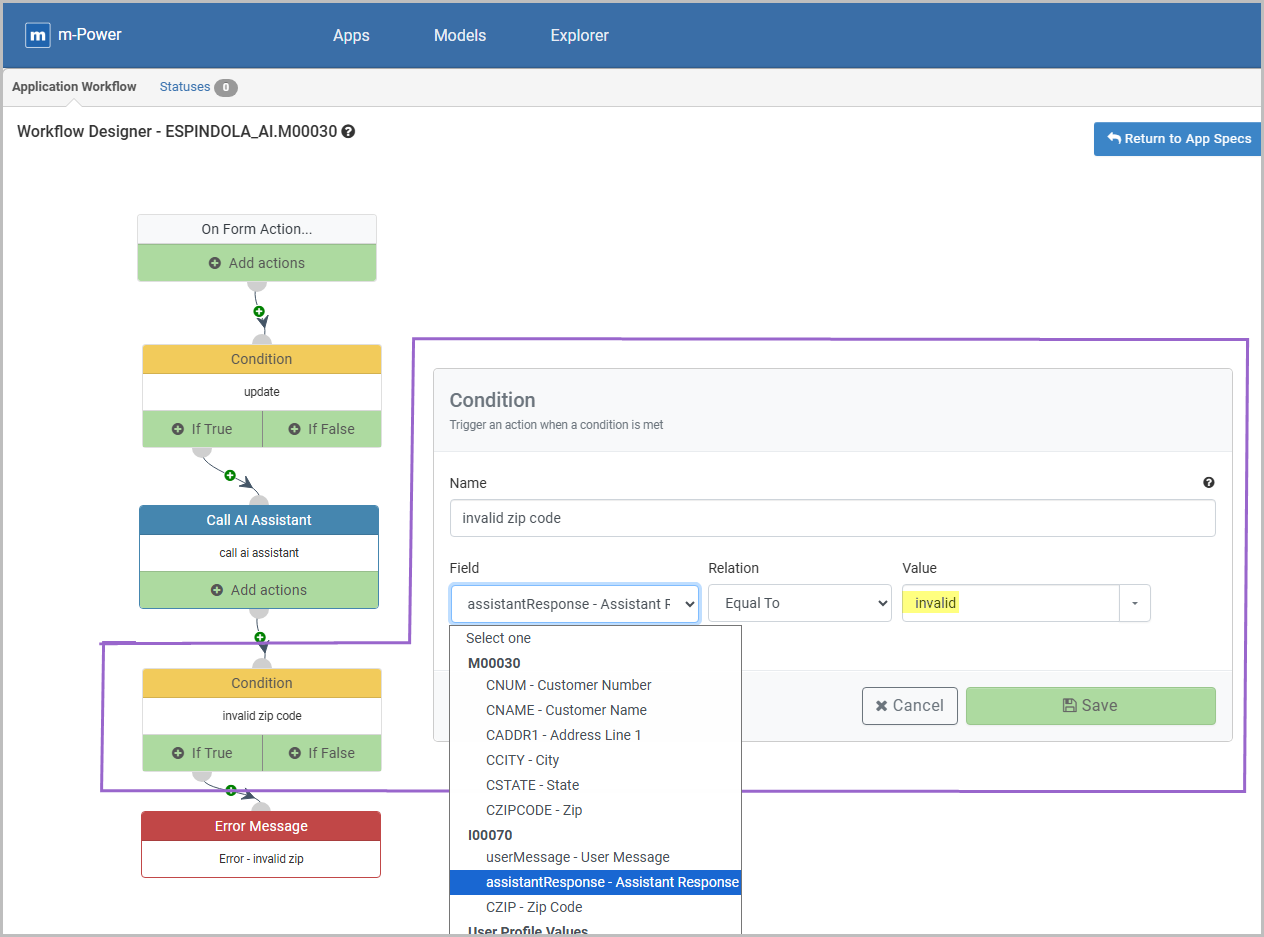This screenshot has height=937, width=1264.
Task: Open the Relation dropdown showing Equal To
Action: pyautogui.click(x=799, y=604)
